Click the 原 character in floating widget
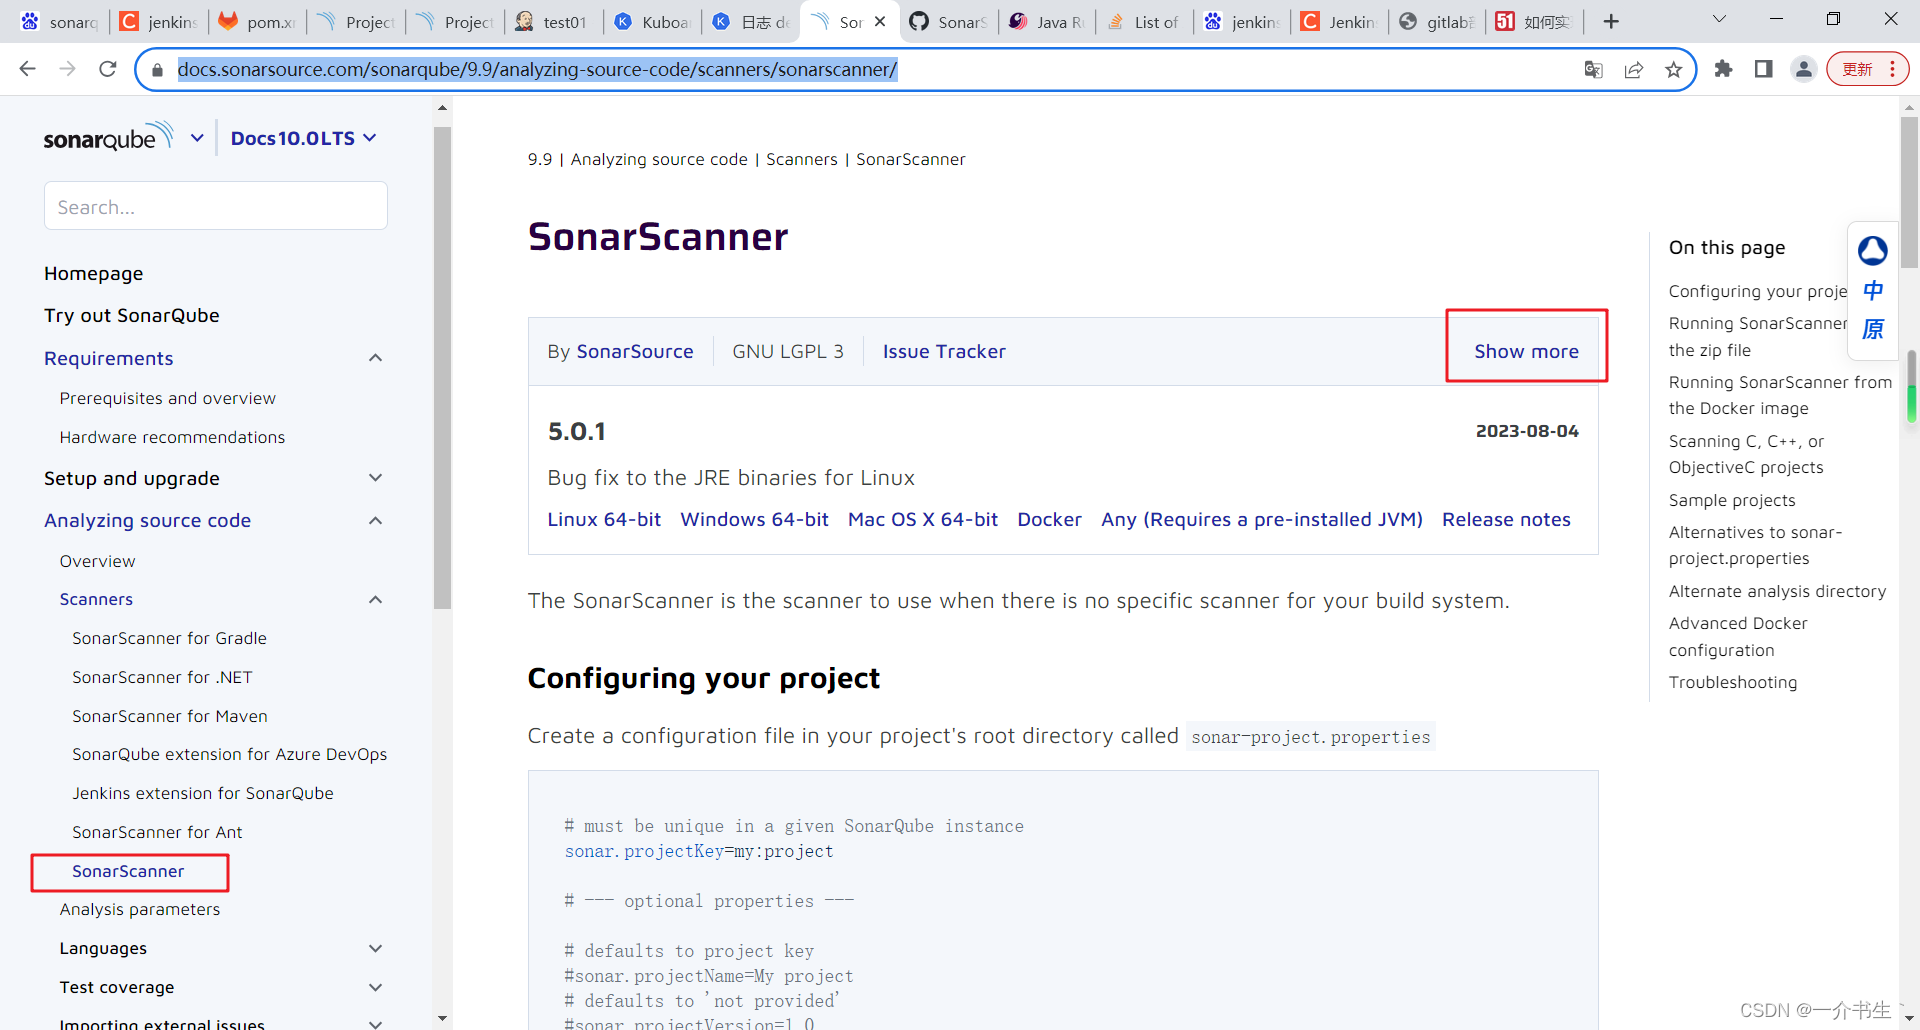 [x=1873, y=329]
